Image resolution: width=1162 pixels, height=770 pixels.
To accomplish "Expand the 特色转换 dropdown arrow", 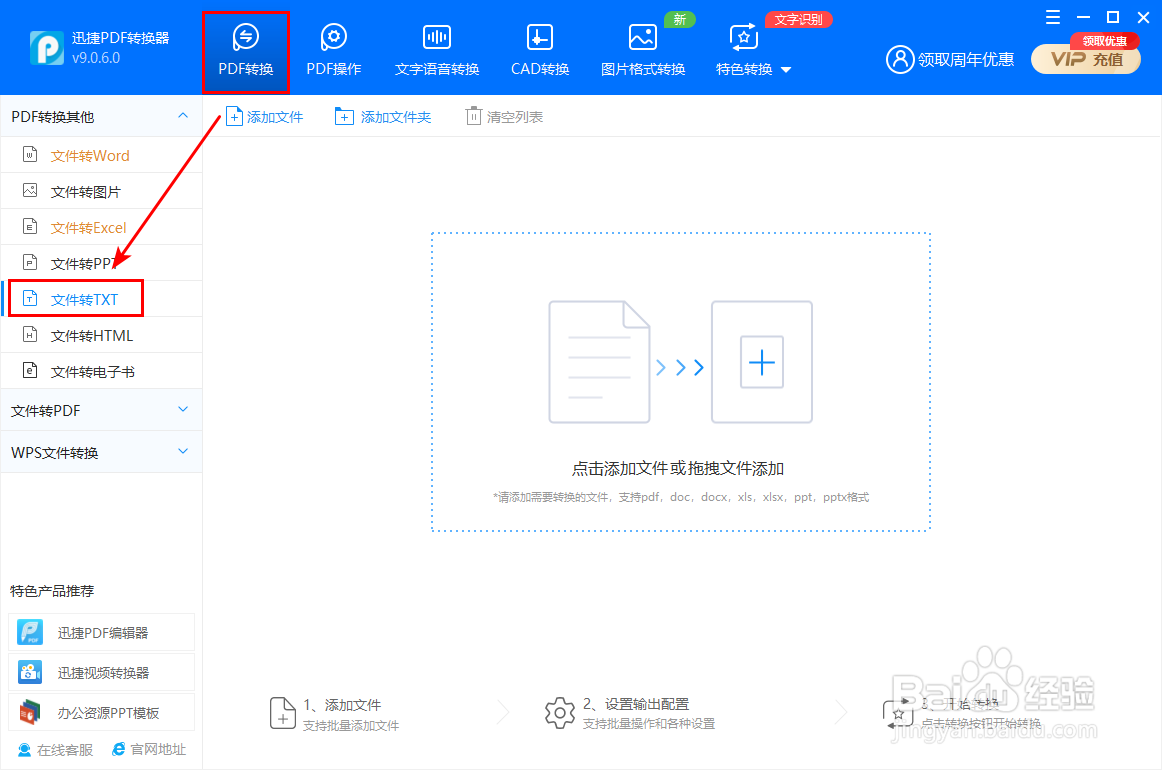I will point(786,70).
